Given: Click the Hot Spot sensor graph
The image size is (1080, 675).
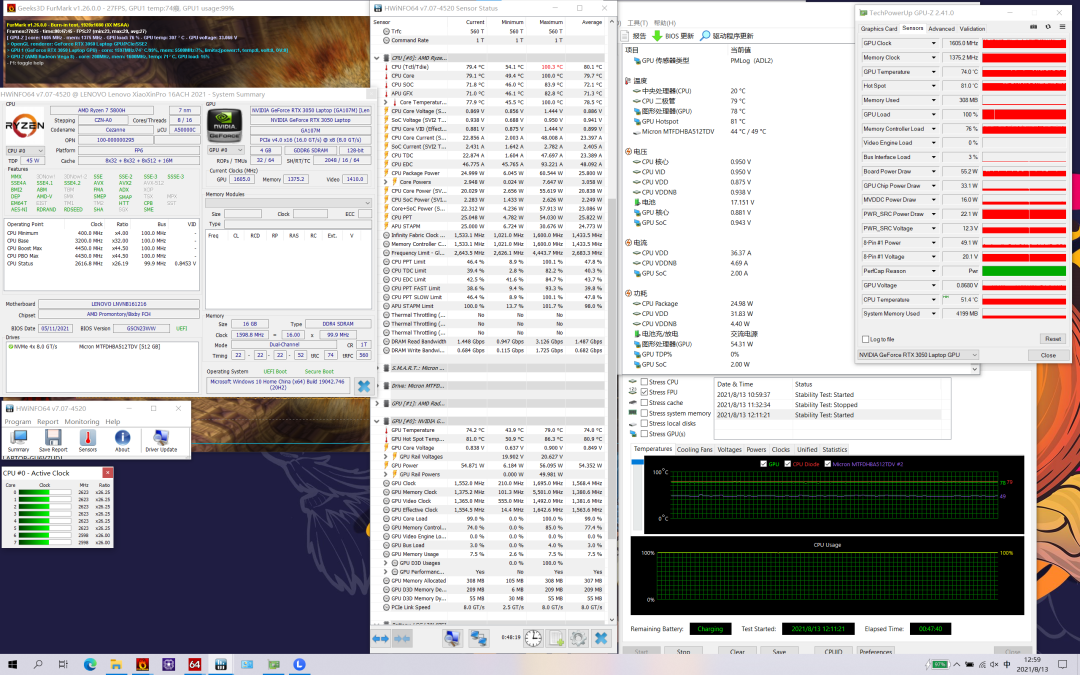Looking at the screenshot, I should [1022, 86].
